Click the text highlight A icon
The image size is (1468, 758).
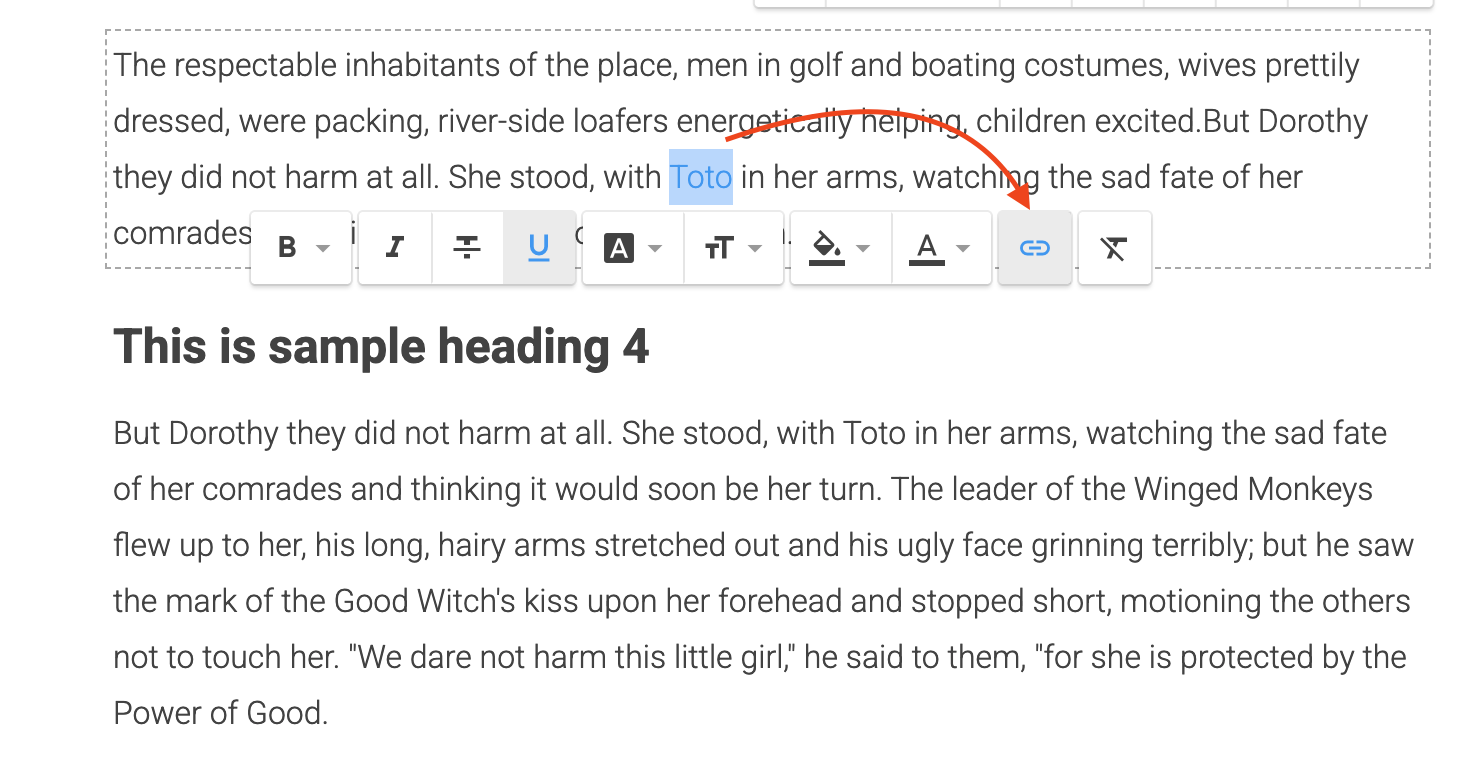click(619, 248)
